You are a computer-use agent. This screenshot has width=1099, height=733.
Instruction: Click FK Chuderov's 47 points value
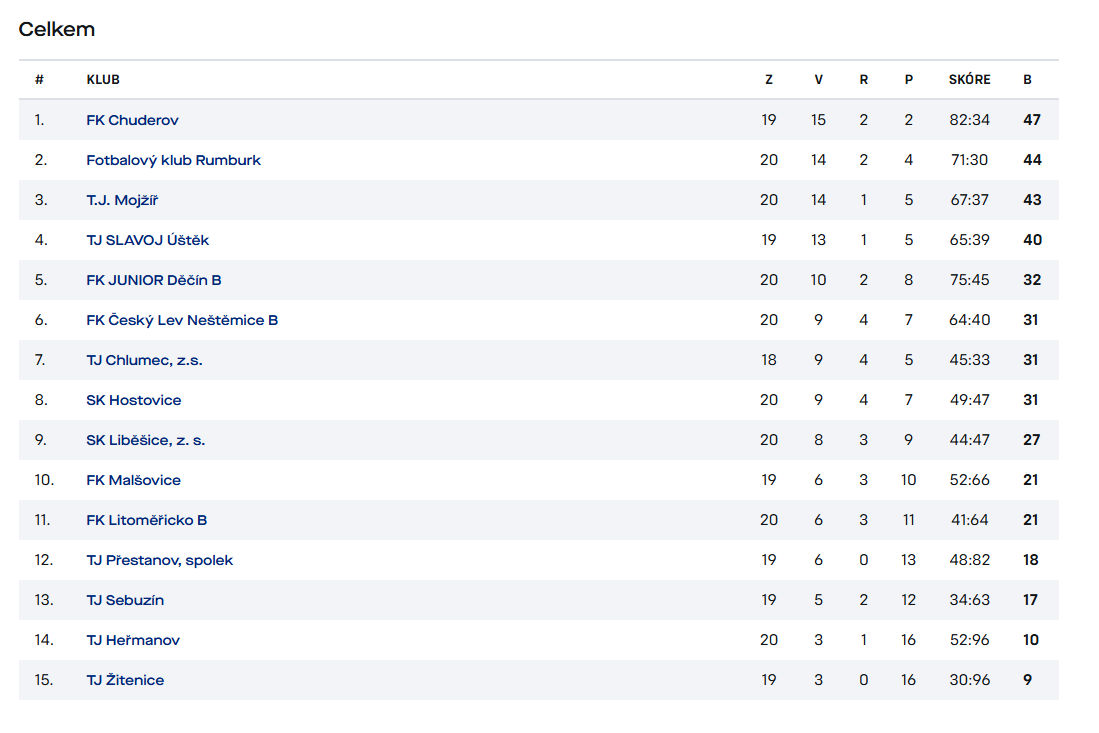[x=1032, y=120]
